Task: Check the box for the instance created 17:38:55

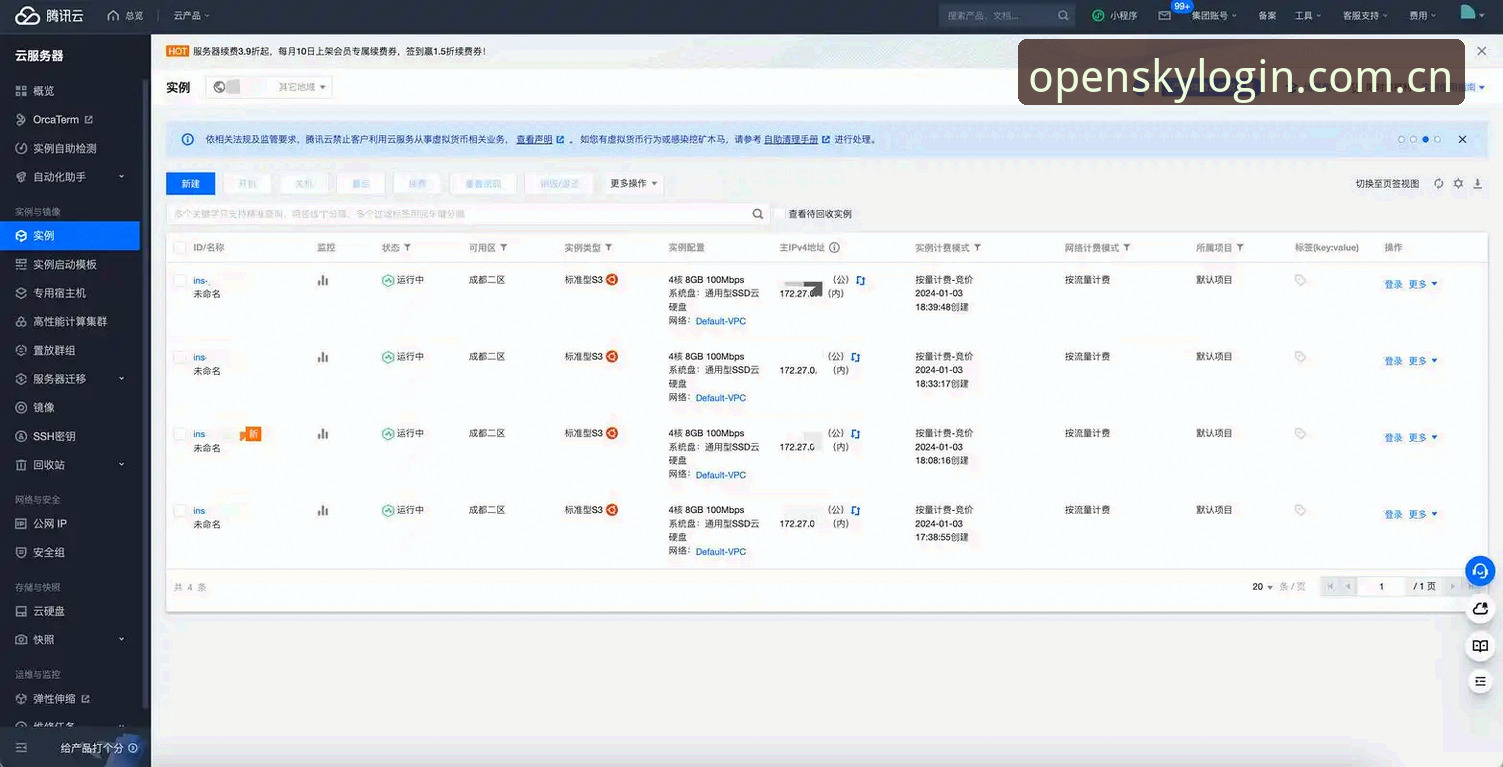Action: tap(180, 510)
